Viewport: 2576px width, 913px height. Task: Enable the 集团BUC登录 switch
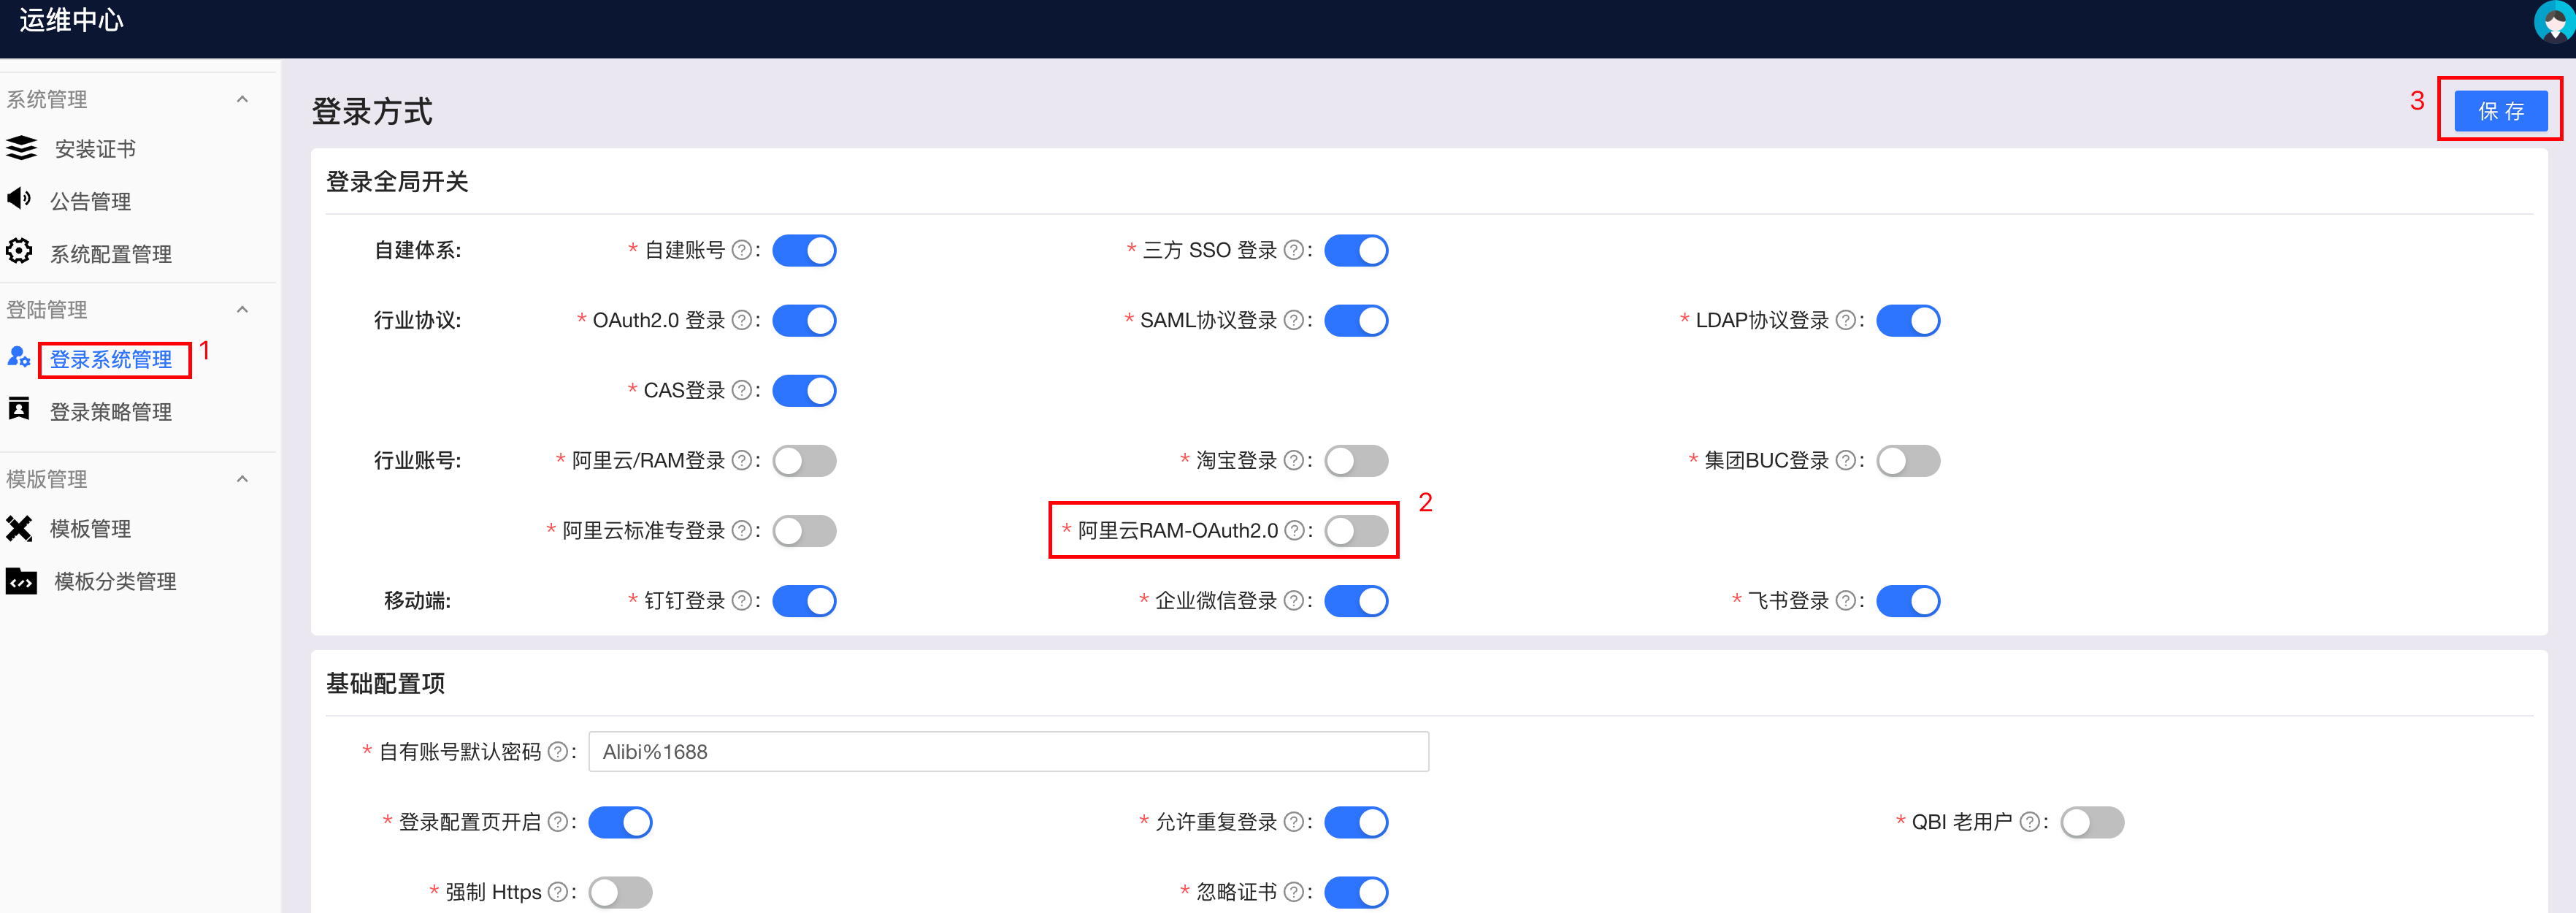coord(1908,460)
